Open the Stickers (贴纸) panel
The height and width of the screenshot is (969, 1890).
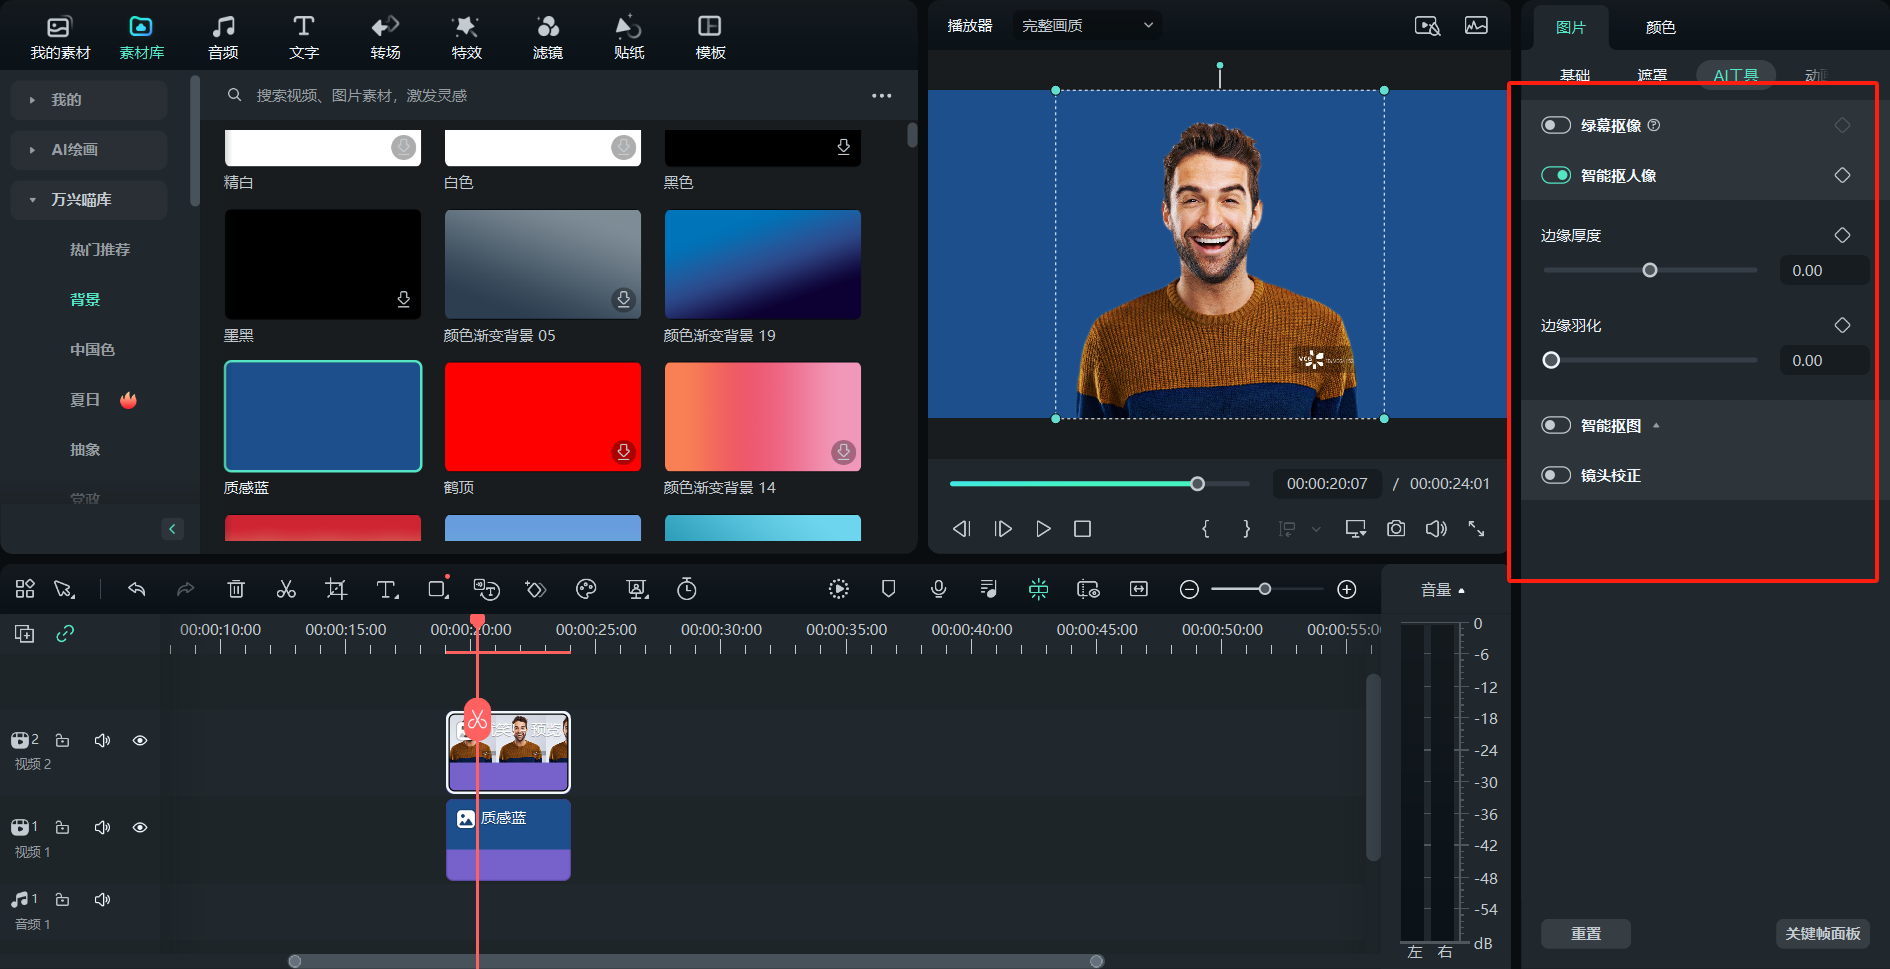click(628, 37)
